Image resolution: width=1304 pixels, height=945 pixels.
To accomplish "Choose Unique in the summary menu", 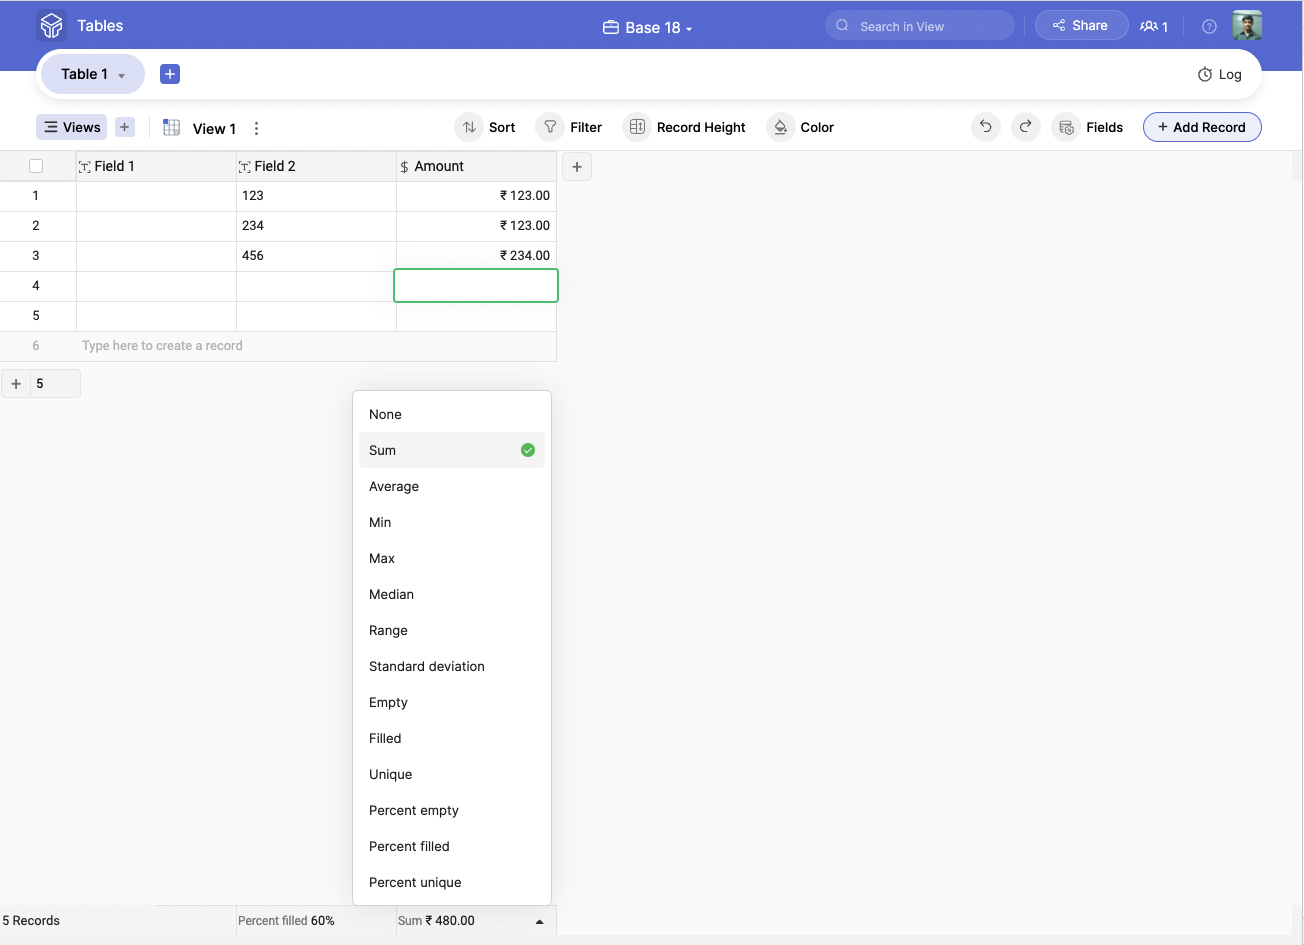I will point(452,774).
